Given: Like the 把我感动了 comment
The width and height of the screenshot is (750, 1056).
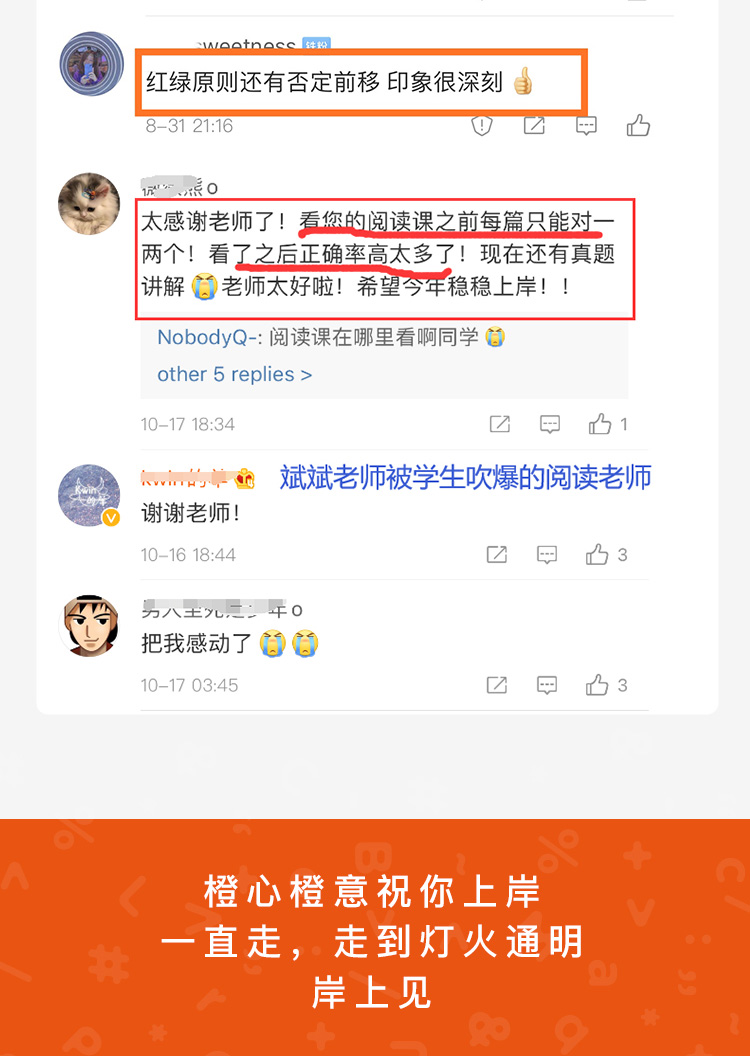Looking at the screenshot, I should 606,685.
